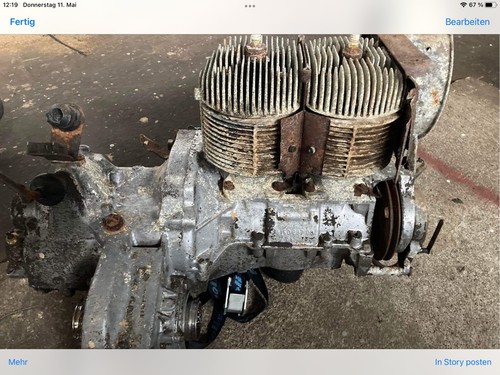This screenshot has height=375, width=500.
Task: Tap the Wi-Fi status icon
Action: 463,5
